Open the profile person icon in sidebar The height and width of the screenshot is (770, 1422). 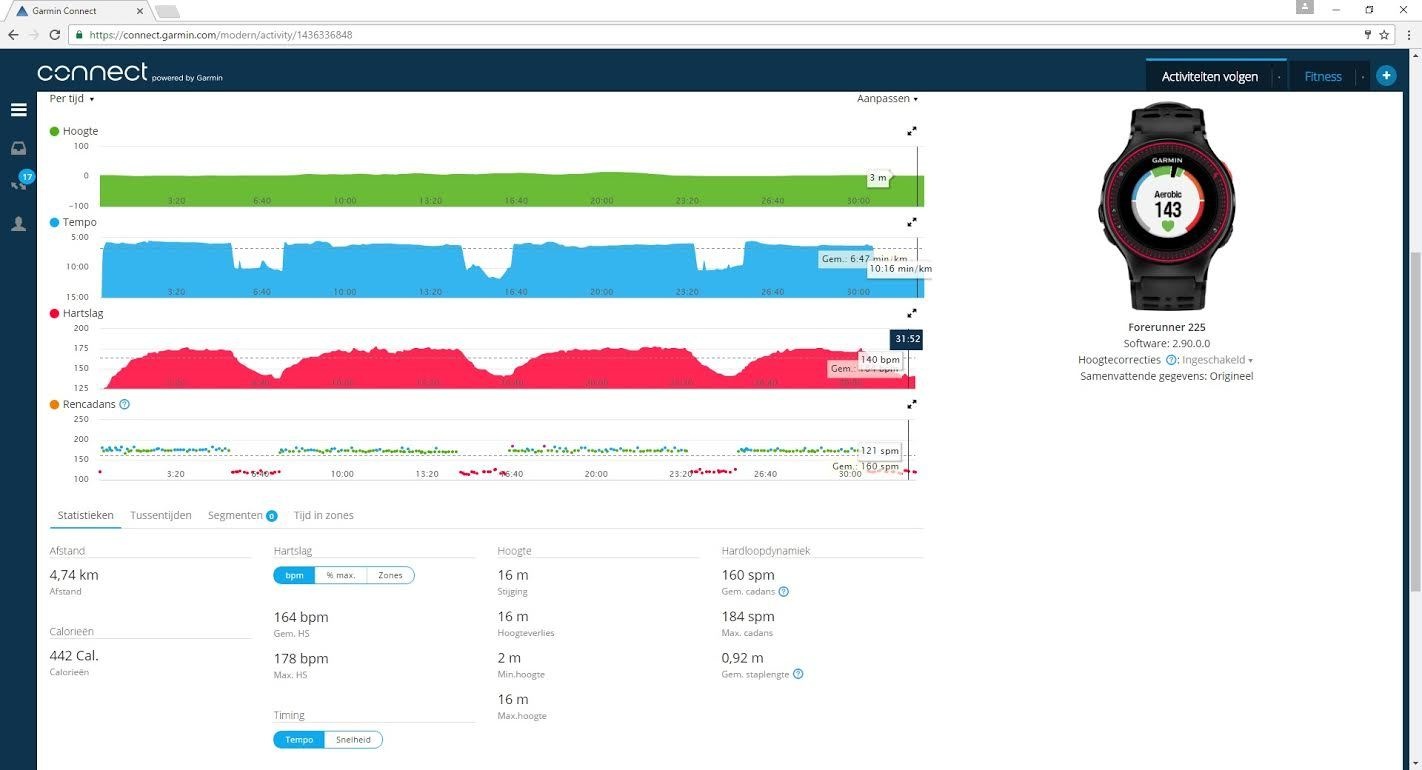coord(18,224)
